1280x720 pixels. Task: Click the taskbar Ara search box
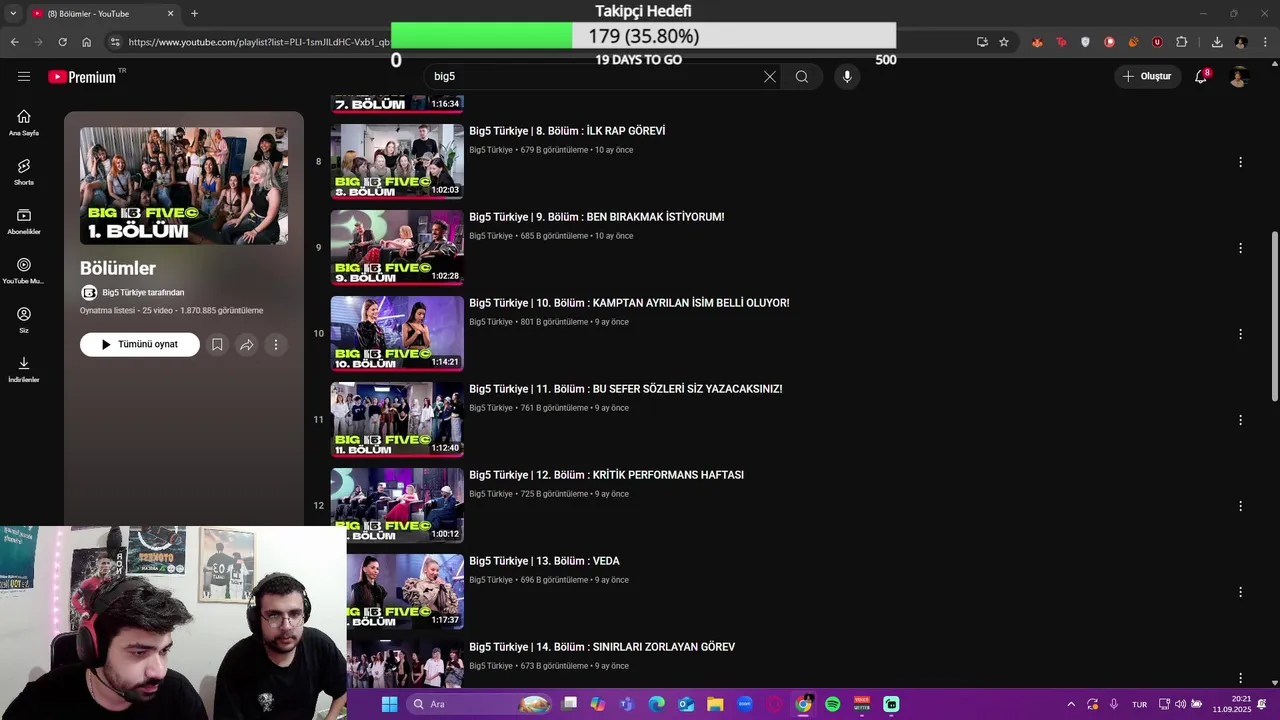(481, 704)
